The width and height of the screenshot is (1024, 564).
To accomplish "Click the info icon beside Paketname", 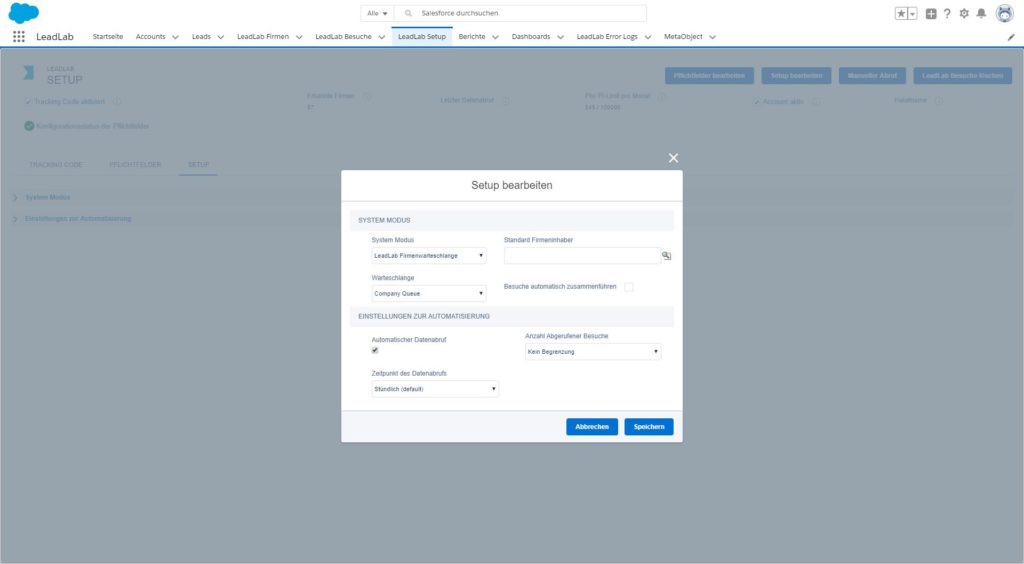I will [938, 101].
